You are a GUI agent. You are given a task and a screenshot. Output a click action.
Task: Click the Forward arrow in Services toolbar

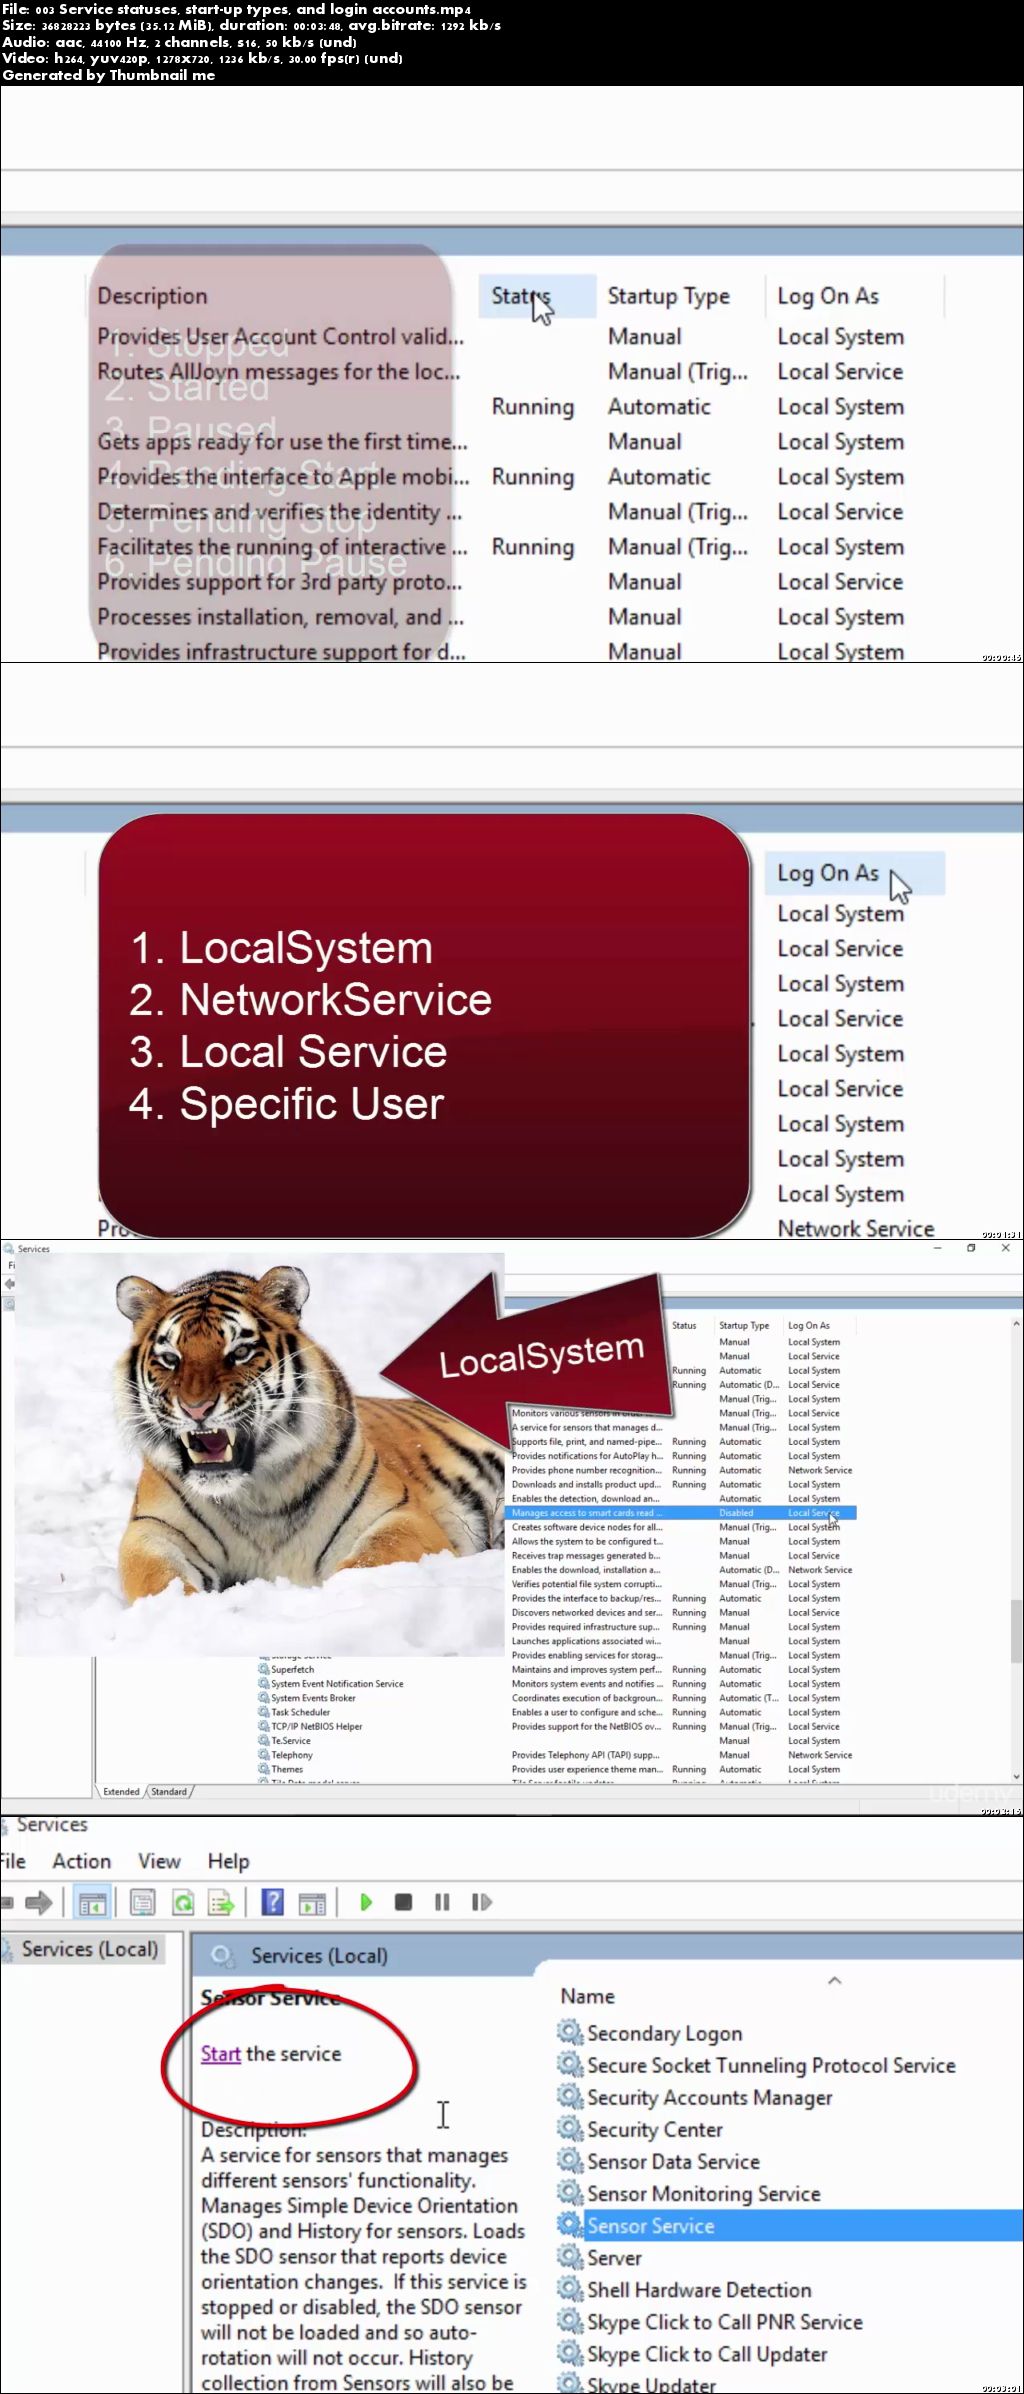click(x=38, y=1902)
